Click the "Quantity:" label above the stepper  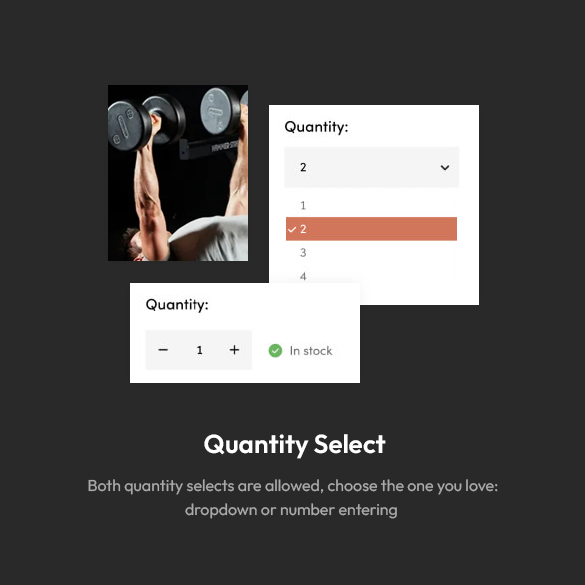[x=177, y=304]
